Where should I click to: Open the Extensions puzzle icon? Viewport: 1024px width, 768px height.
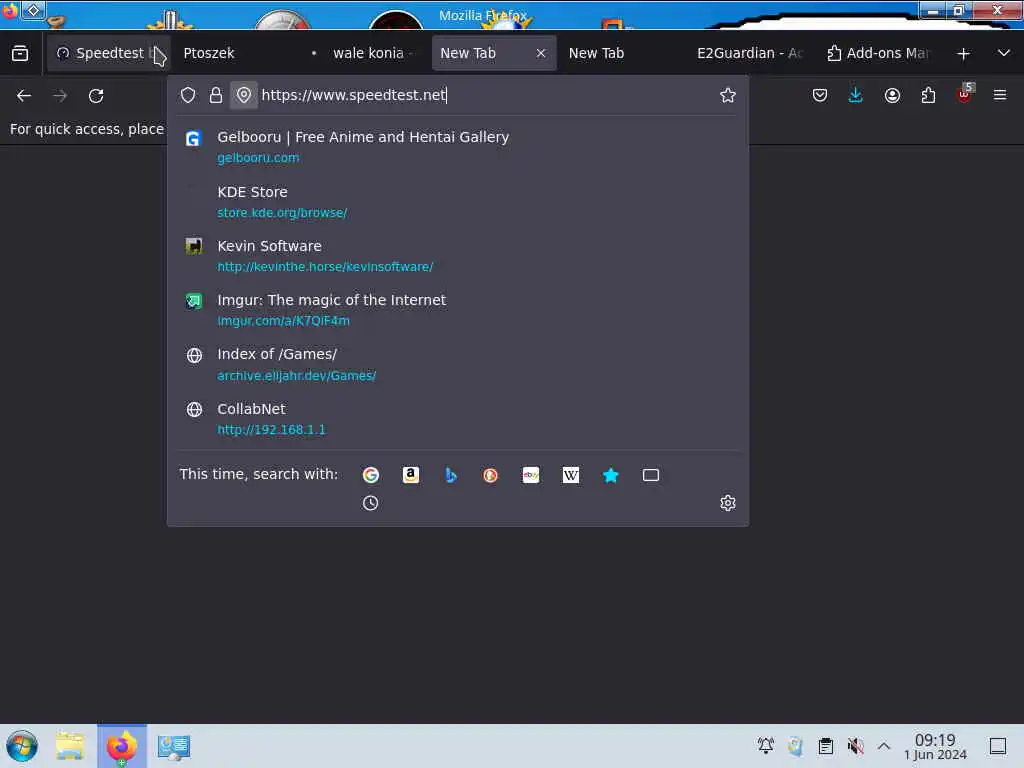(x=928, y=95)
